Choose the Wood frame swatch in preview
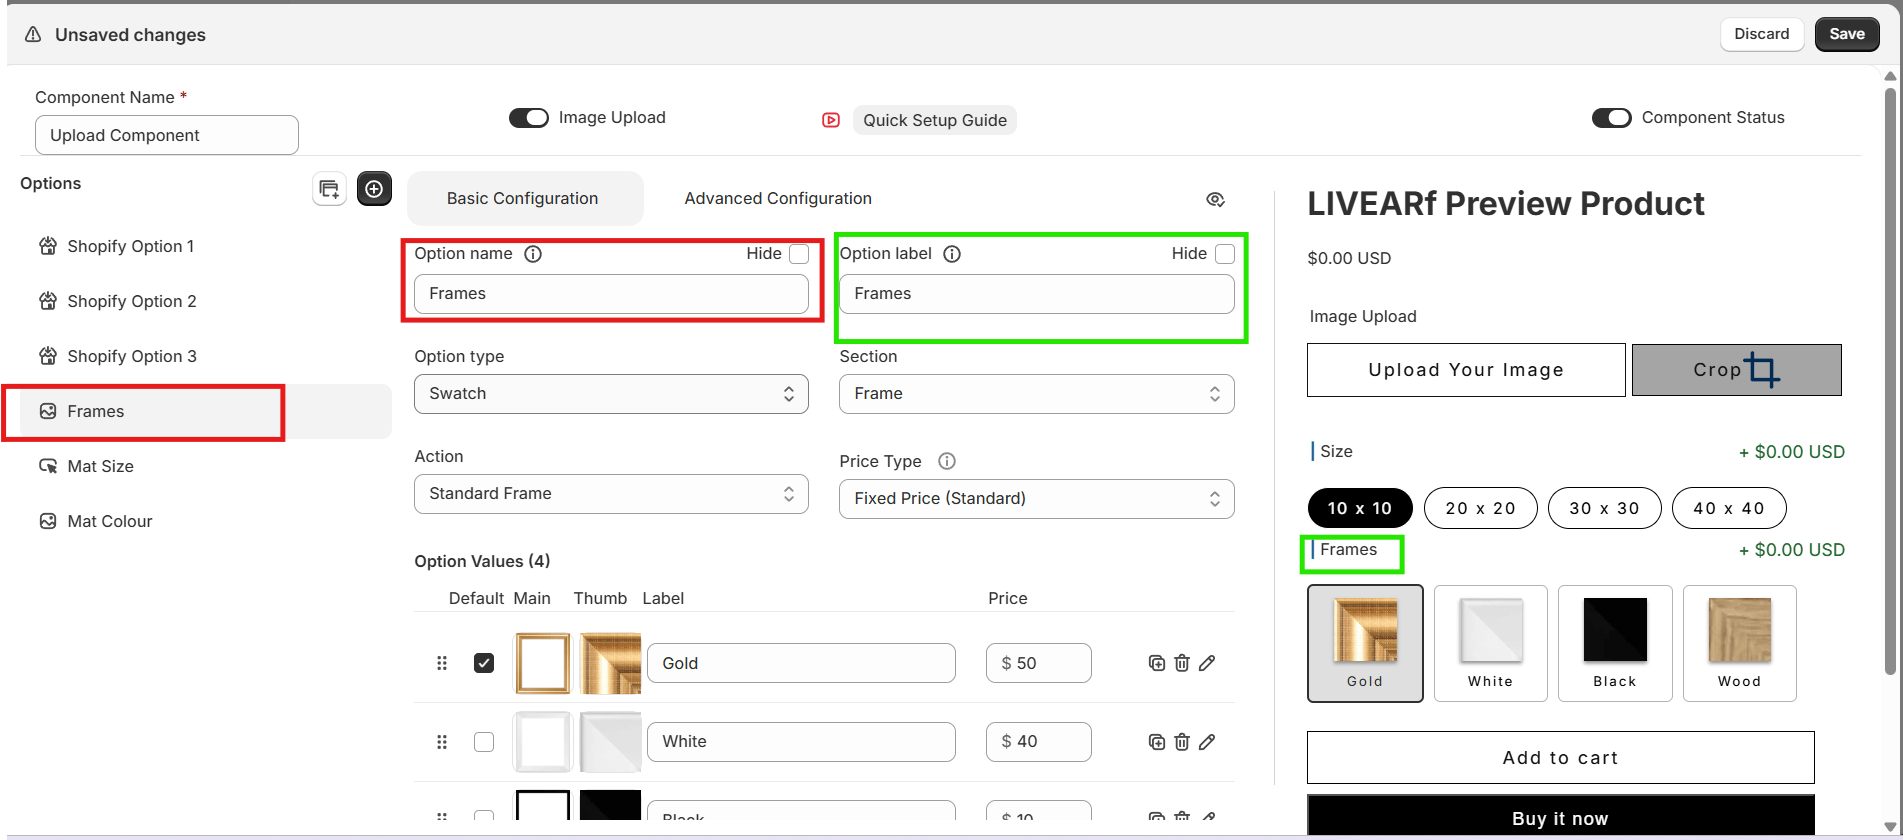Viewport: 1903px width, 840px height. 1740,643
